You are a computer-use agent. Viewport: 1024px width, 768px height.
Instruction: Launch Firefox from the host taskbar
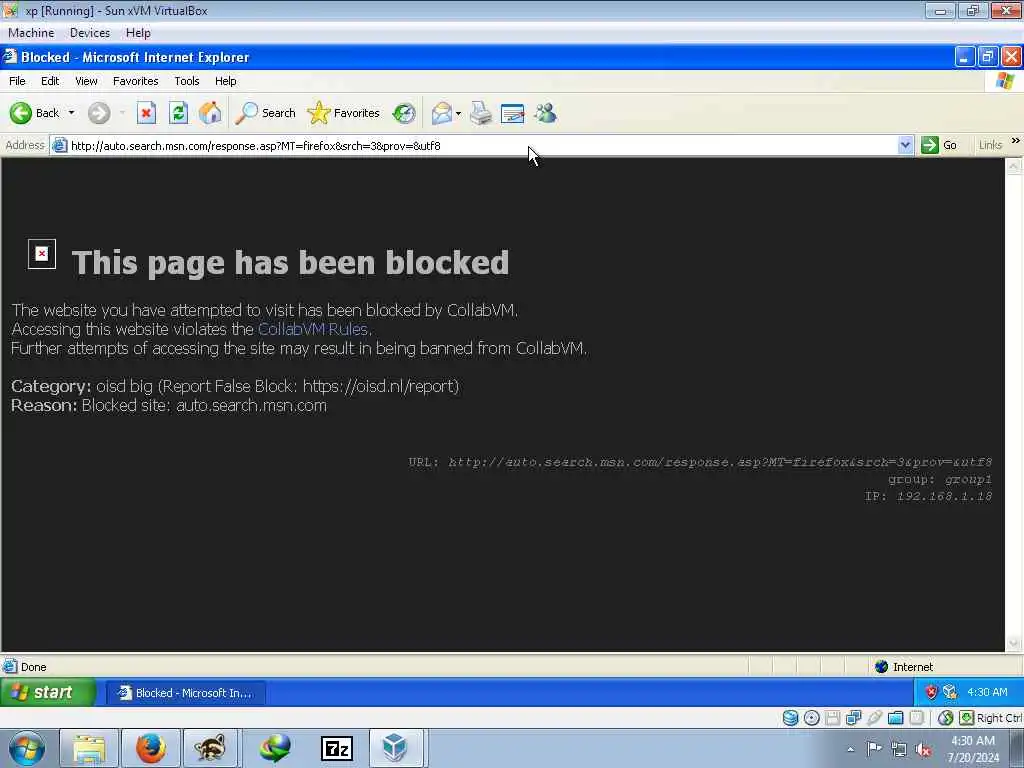tap(150, 748)
